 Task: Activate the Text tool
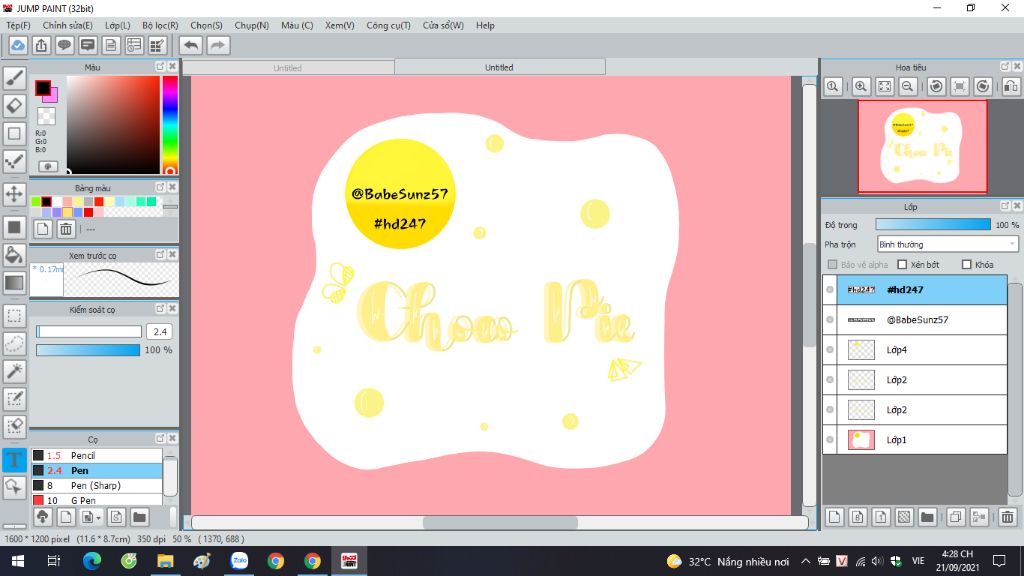[14, 460]
